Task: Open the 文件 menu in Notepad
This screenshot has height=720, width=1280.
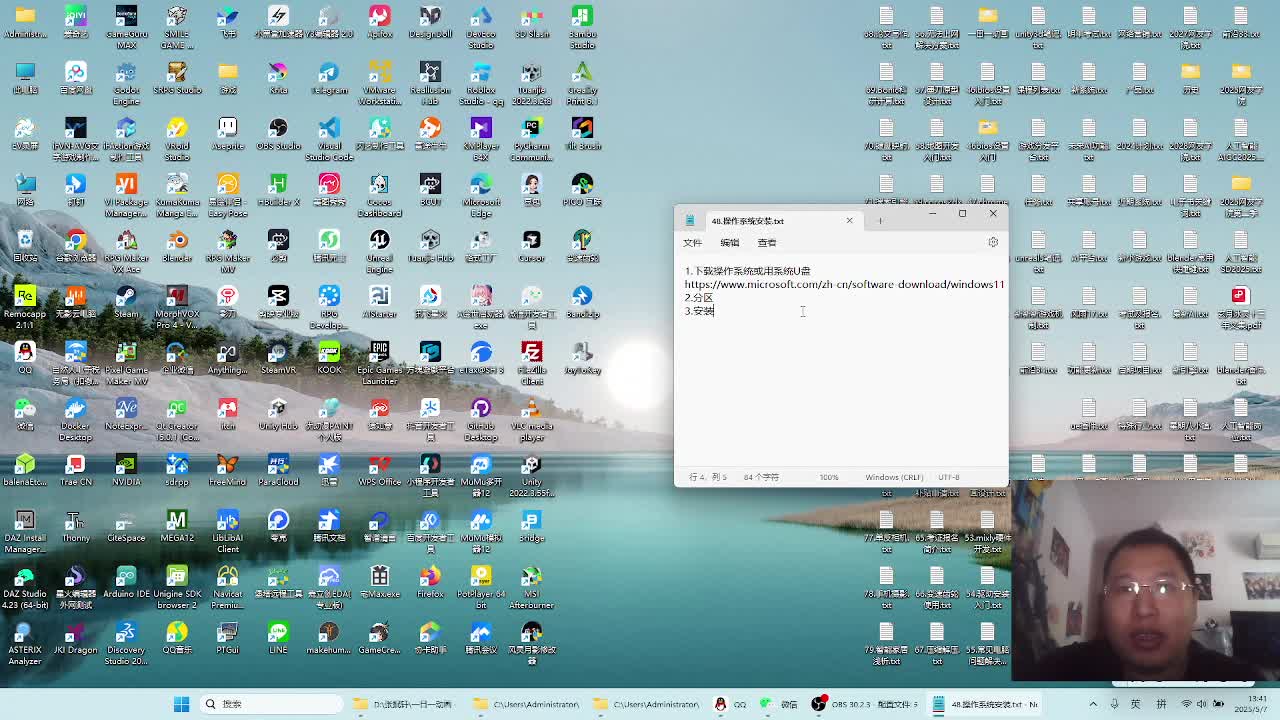Action: click(692, 243)
